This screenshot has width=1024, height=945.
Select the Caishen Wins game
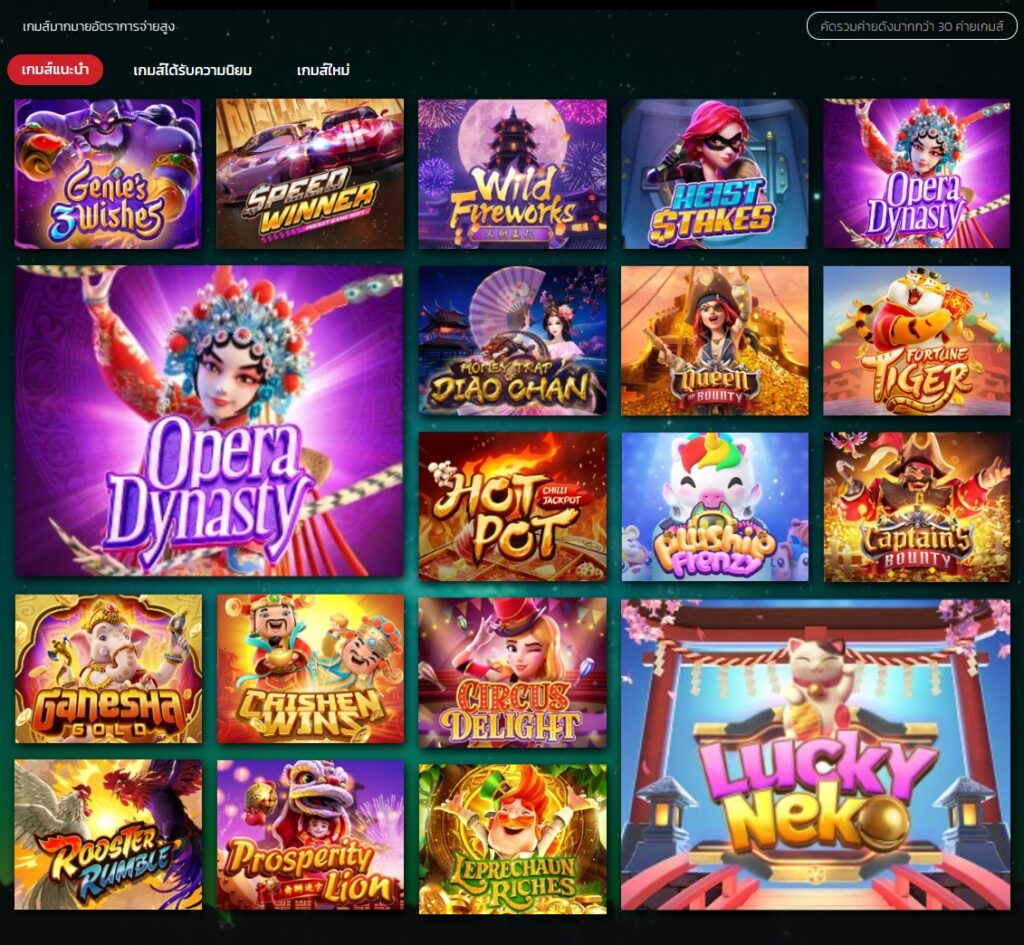[x=310, y=669]
